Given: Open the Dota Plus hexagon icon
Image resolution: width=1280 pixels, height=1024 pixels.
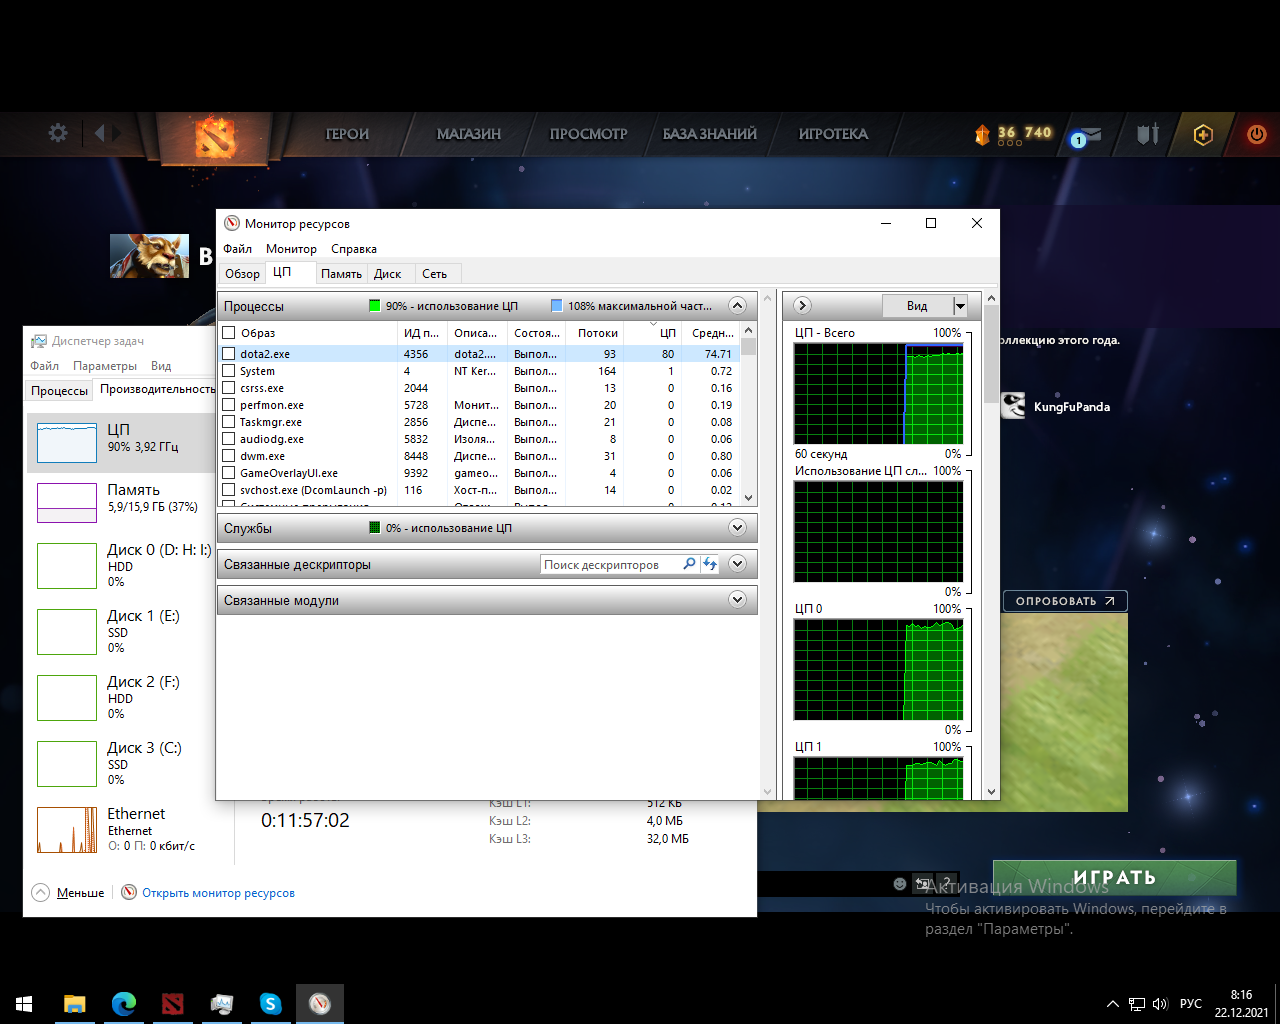Looking at the screenshot, I should click(1203, 135).
